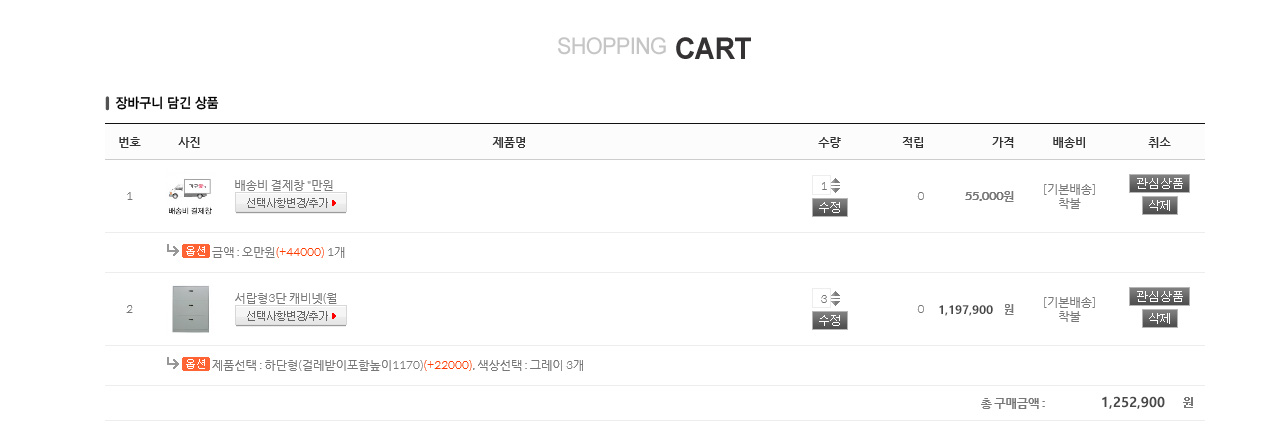Open 선택사항변경/추가 for the shipping fee item
Viewport: 1278px width, 431px height.
click(290, 203)
